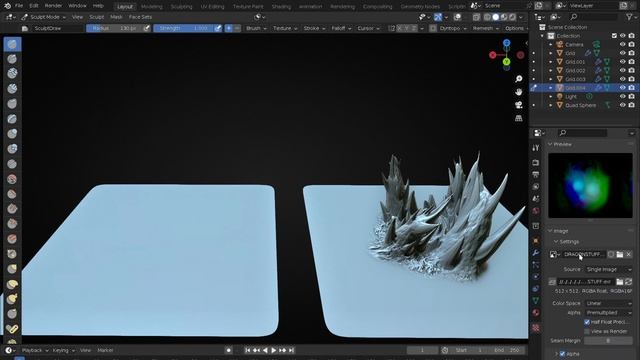Open the File menu
The height and width of the screenshot is (360, 640).
[x=19, y=6]
